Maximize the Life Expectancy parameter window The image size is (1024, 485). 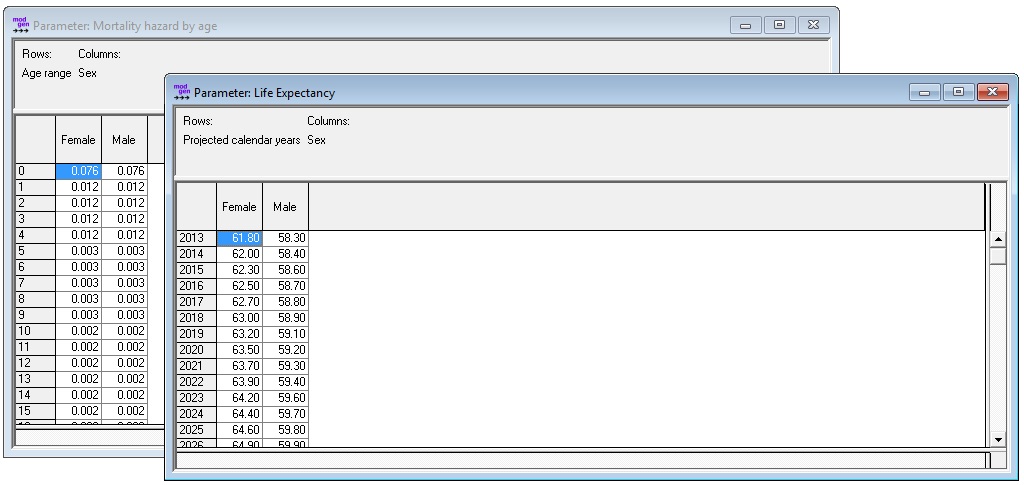pyautogui.click(x=957, y=92)
